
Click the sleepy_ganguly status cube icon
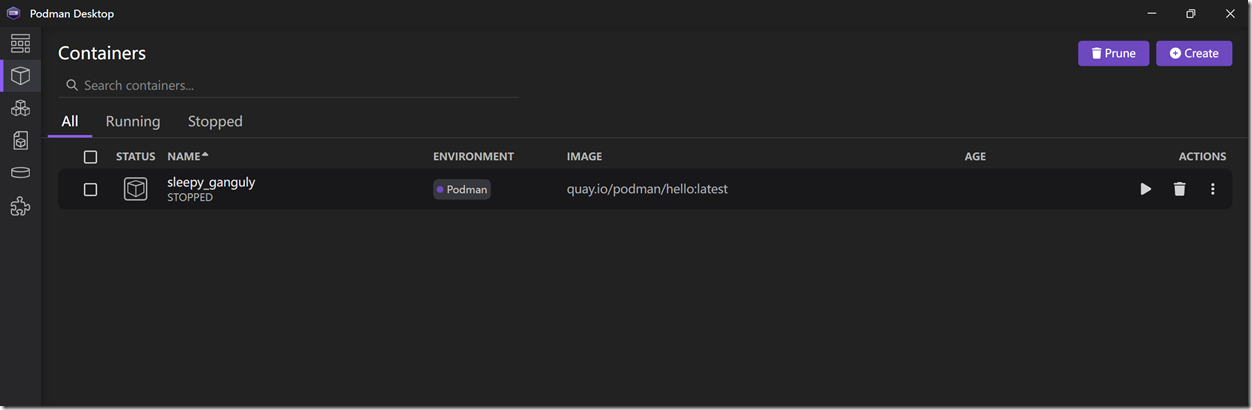(x=135, y=189)
